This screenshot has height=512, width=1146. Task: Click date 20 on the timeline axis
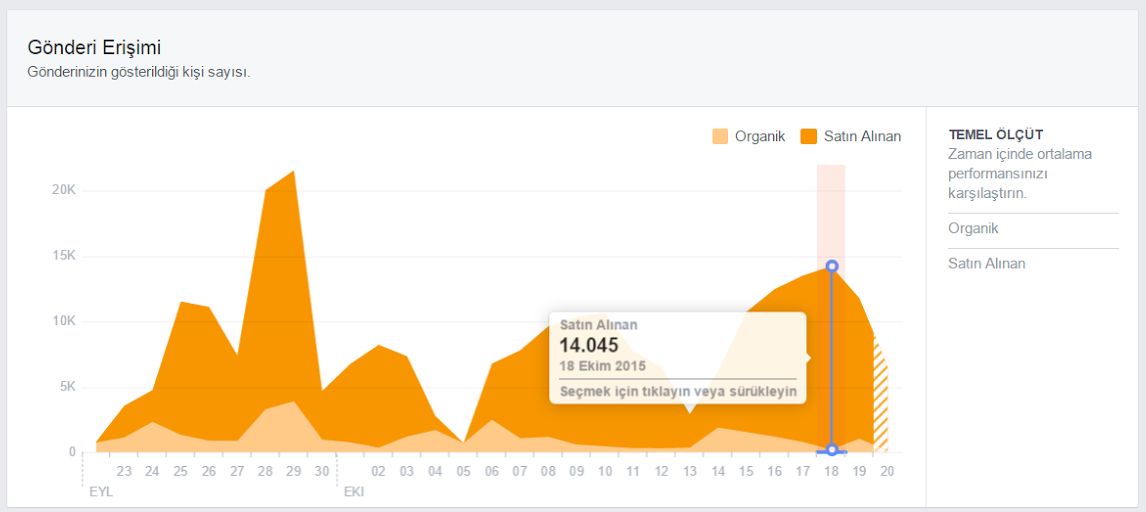(x=887, y=471)
